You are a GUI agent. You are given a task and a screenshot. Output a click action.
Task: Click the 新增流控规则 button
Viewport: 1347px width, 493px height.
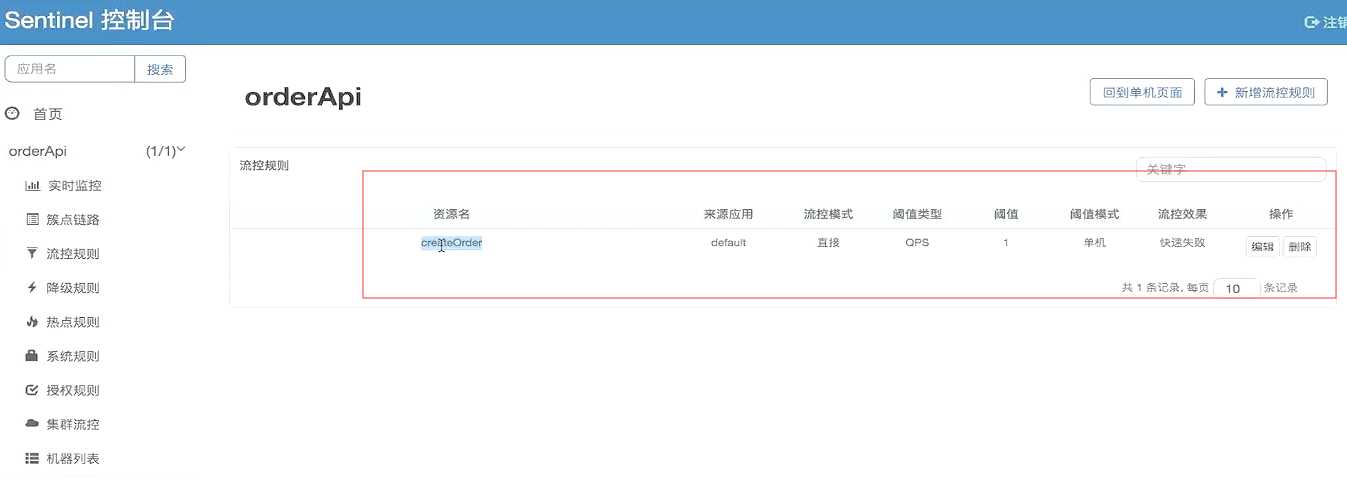pyautogui.click(x=1266, y=92)
